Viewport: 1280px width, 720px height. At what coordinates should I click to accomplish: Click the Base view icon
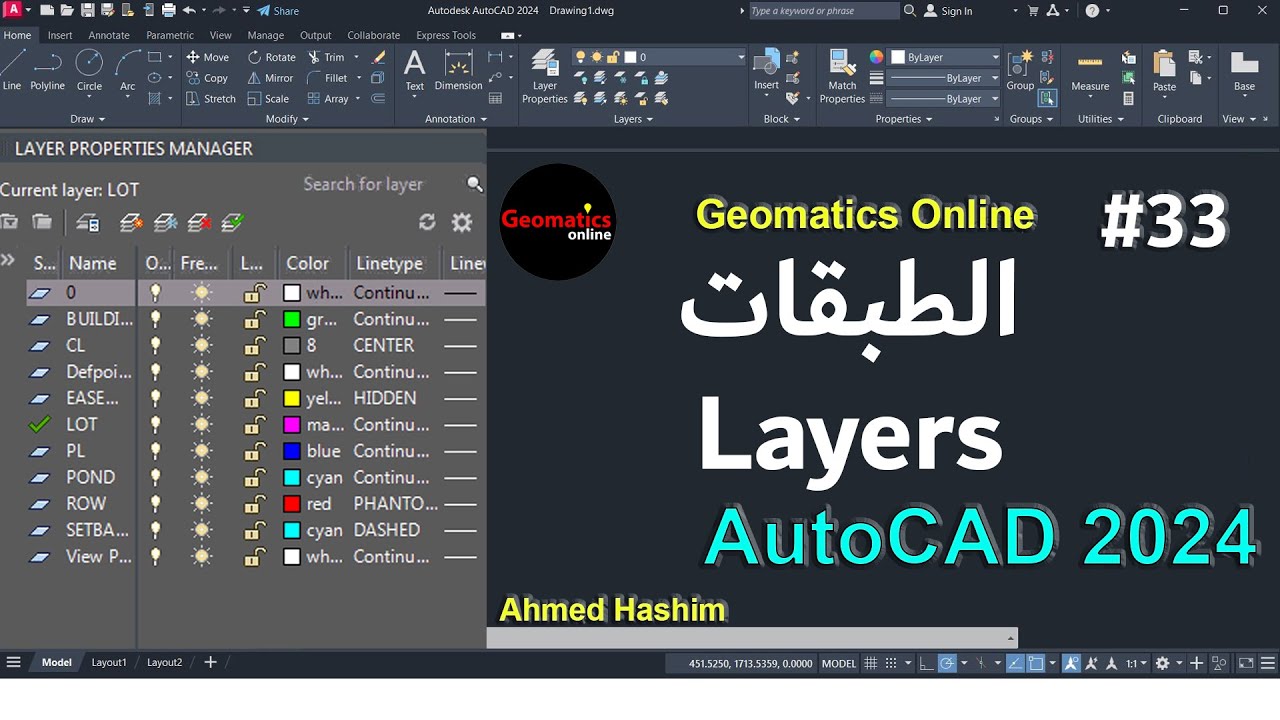coord(1244,70)
